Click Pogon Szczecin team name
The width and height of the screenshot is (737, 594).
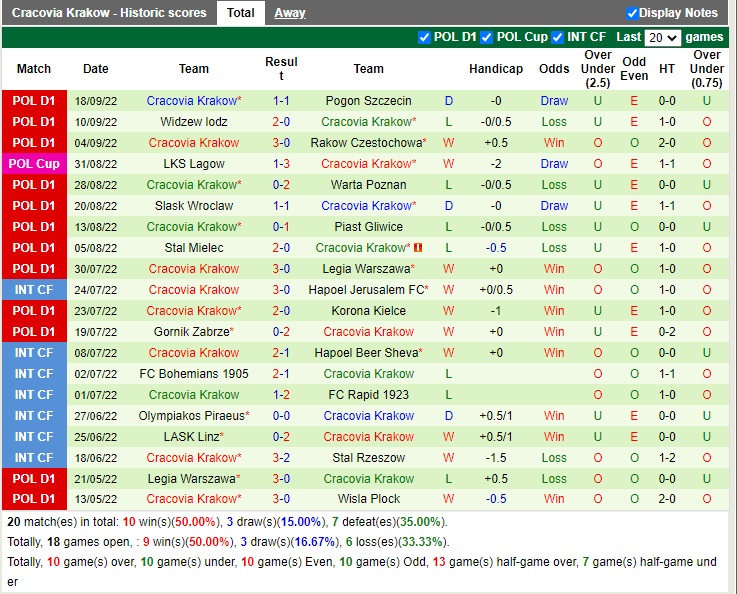pyautogui.click(x=368, y=101)
